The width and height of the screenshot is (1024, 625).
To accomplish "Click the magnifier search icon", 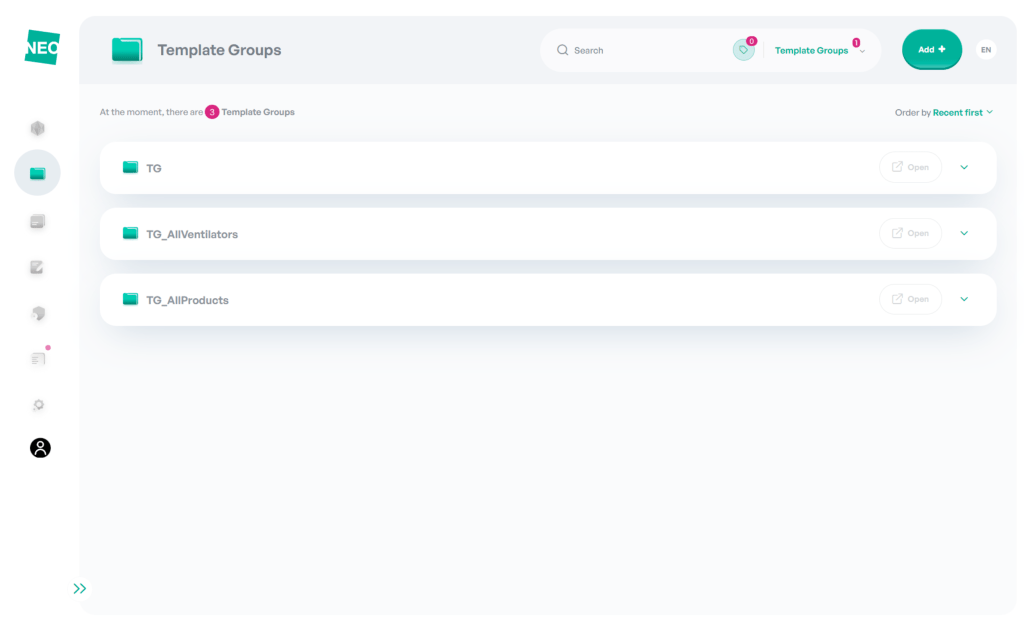I will (x=562, y=50).
